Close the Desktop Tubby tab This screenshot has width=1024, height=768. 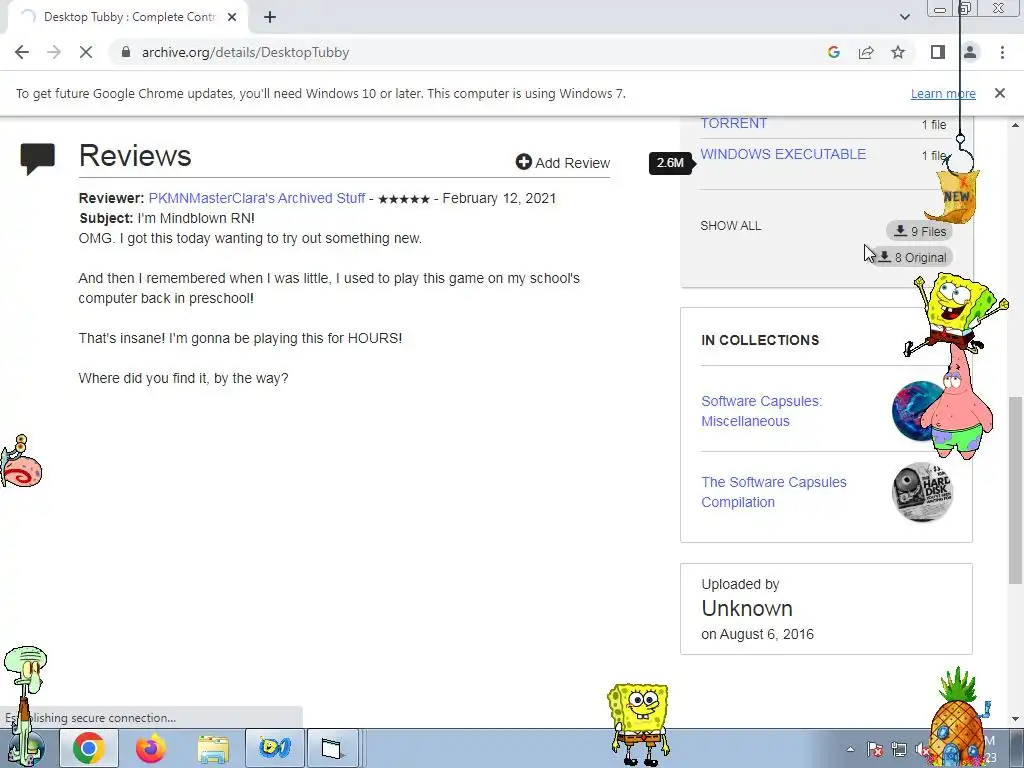[232, 18]
